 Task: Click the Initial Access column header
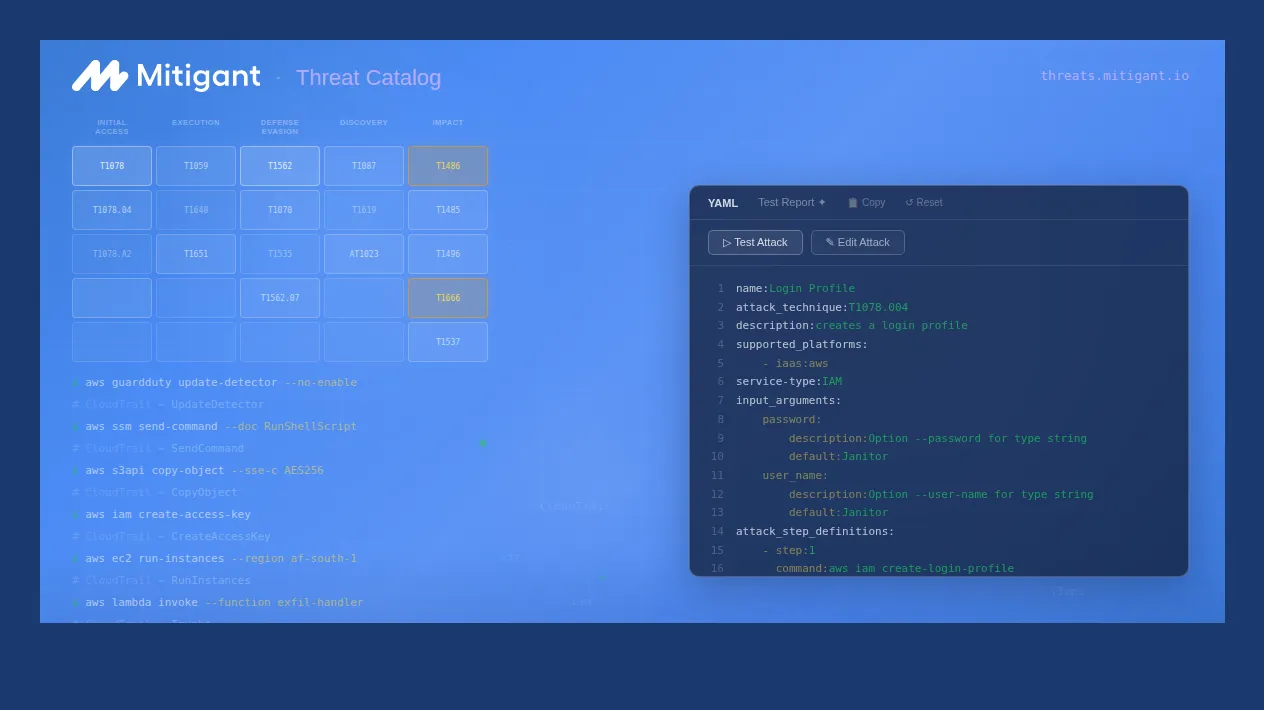point(112,127)
